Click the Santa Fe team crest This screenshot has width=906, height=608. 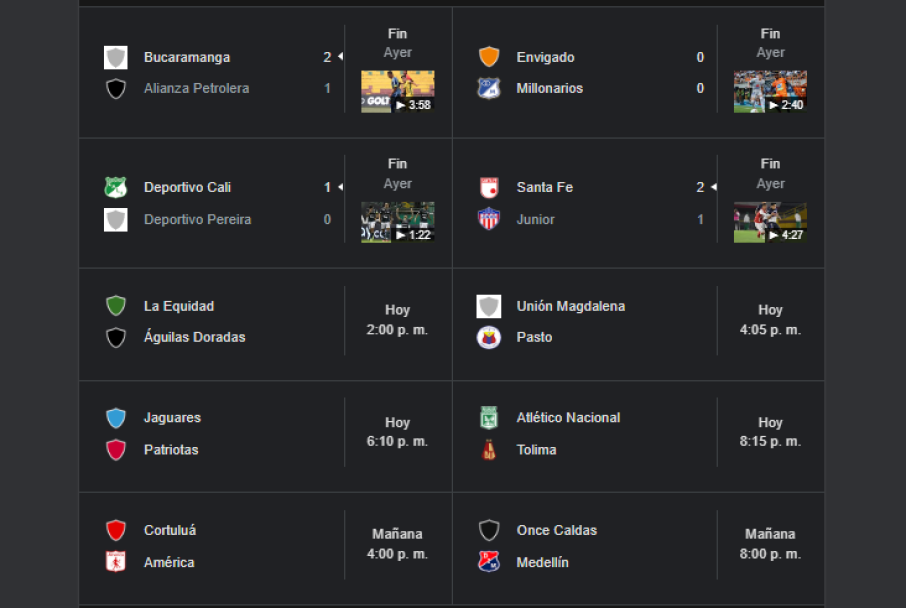(488, 187)
